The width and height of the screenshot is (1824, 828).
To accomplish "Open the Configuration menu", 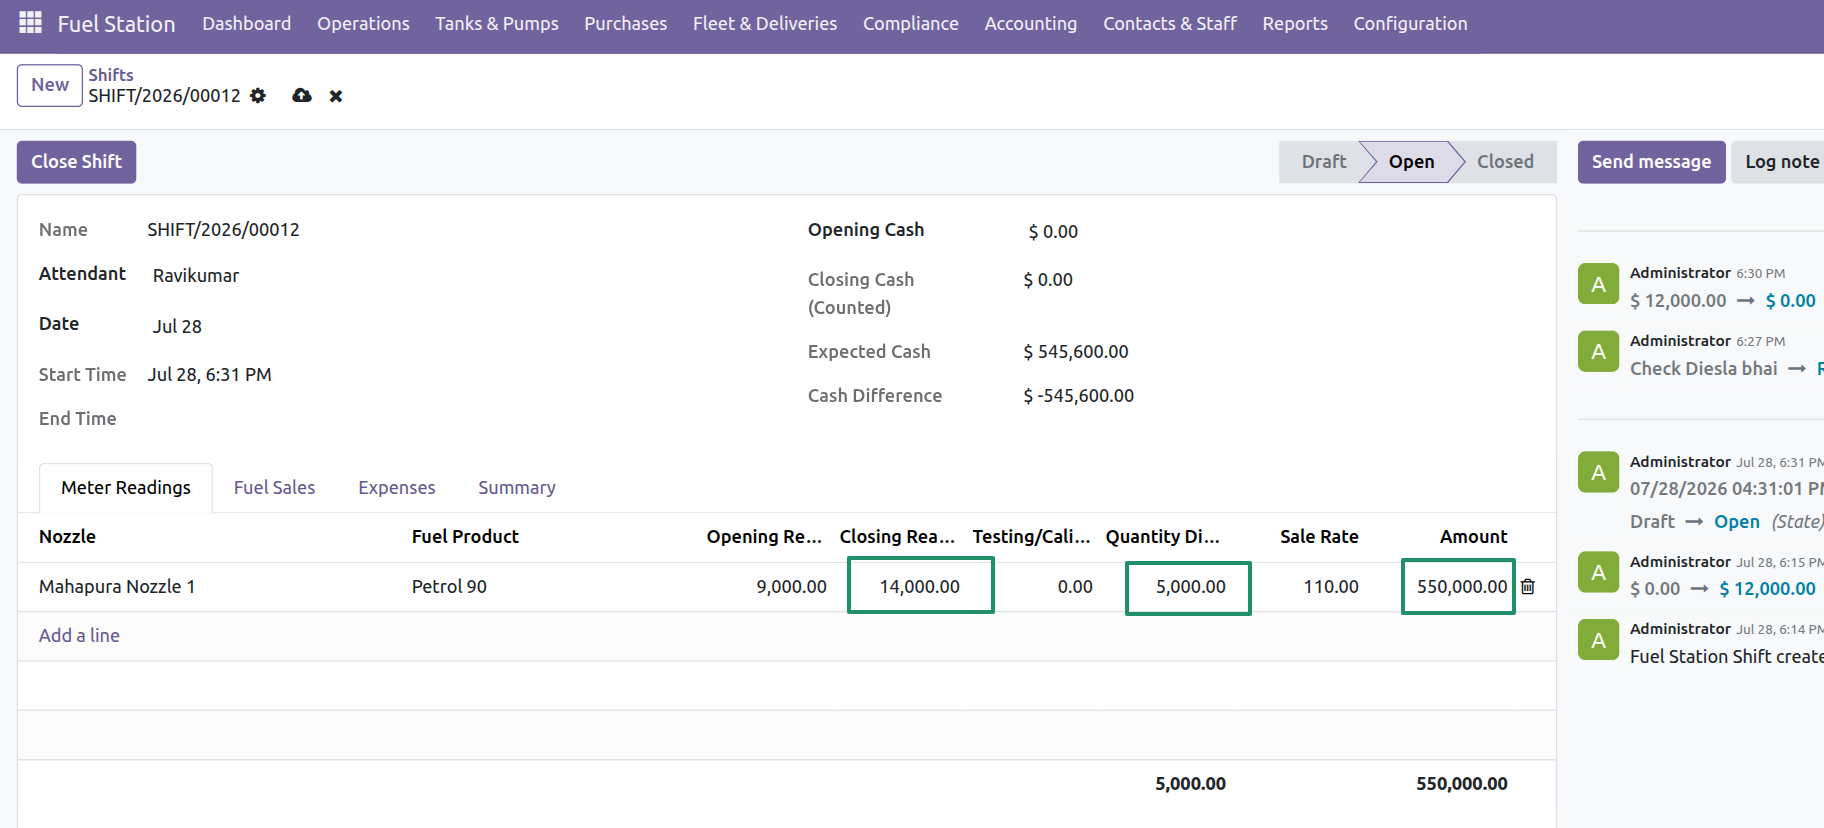I will click(x=1410, y=23).
